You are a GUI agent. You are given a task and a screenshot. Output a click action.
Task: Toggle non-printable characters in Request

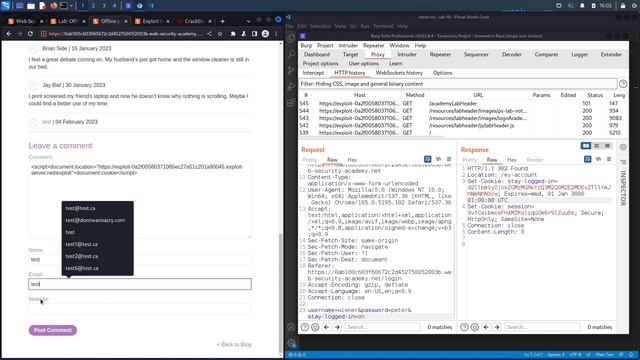click(438, 159)
